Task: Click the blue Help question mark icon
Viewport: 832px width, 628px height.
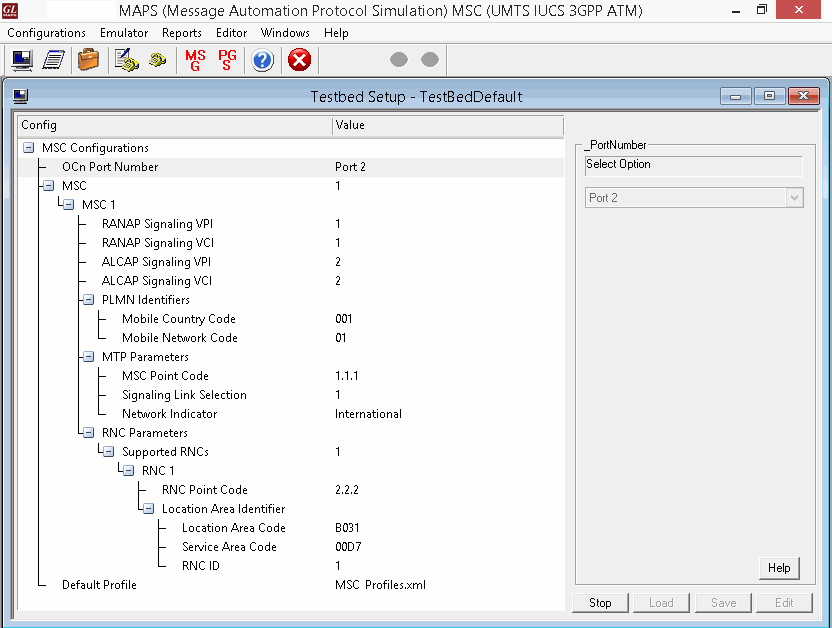Action: pos(261,60)
